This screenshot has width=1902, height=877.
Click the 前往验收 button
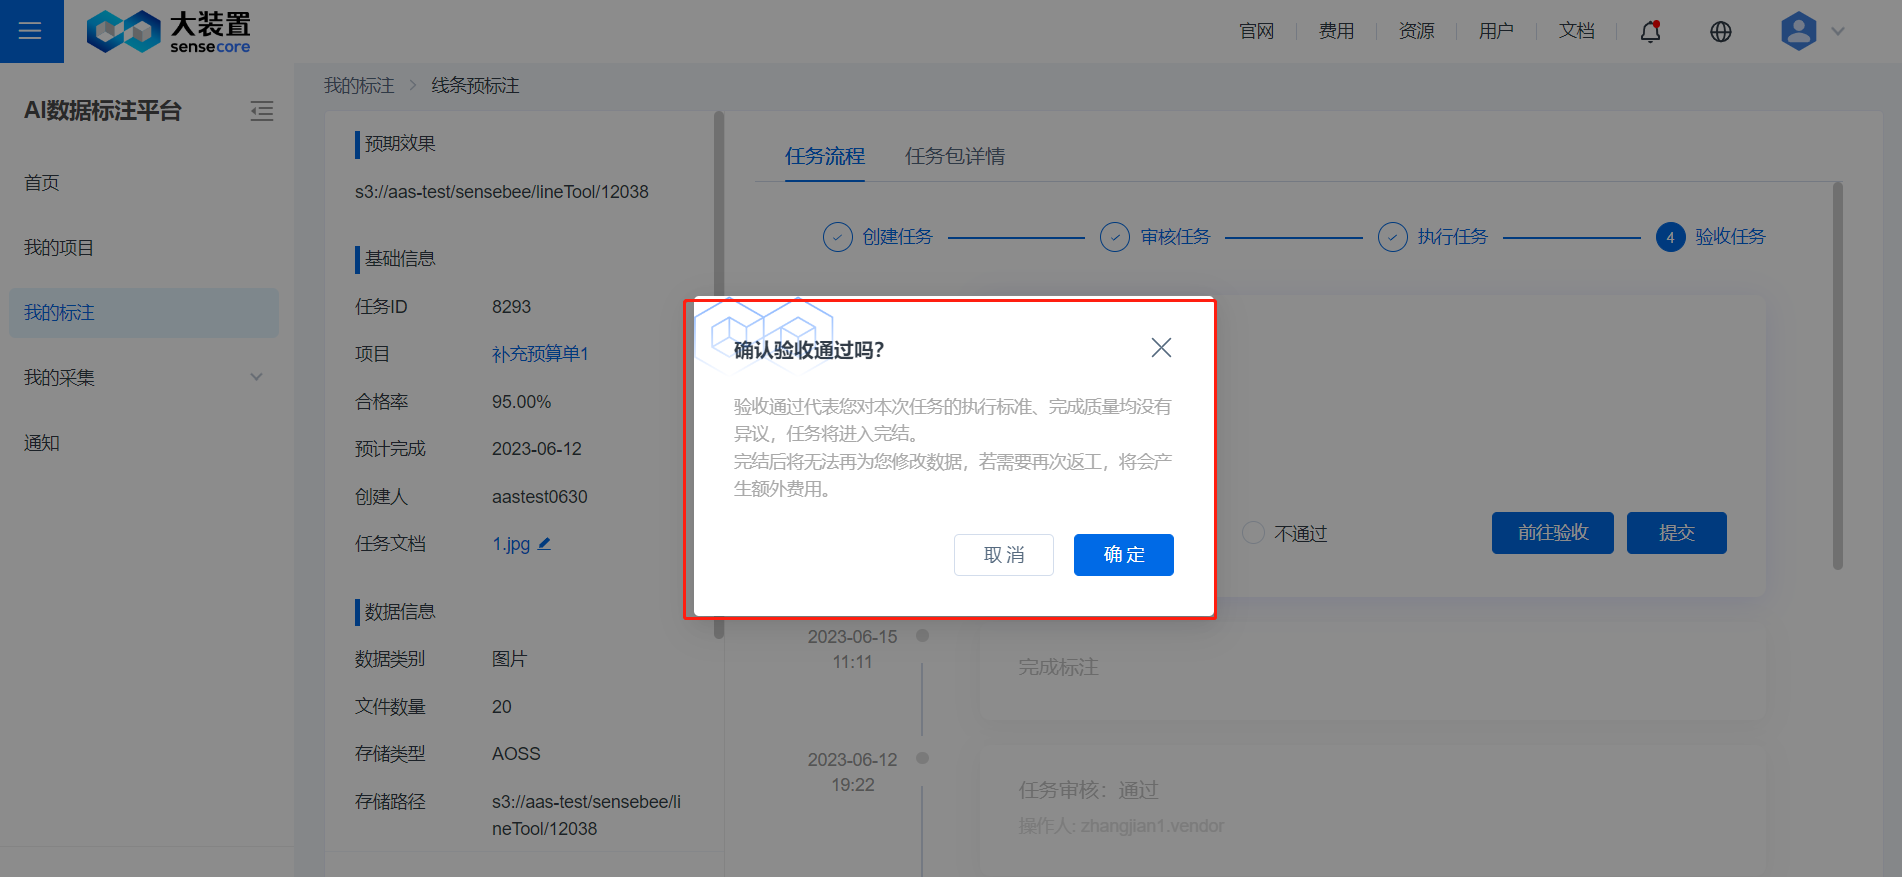(1553, 533)
